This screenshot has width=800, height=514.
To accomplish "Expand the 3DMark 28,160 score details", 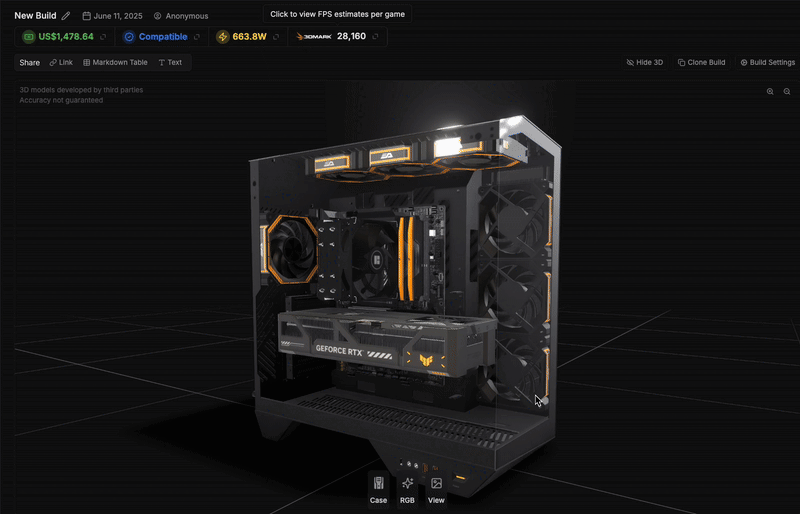I will pos(375,37).
